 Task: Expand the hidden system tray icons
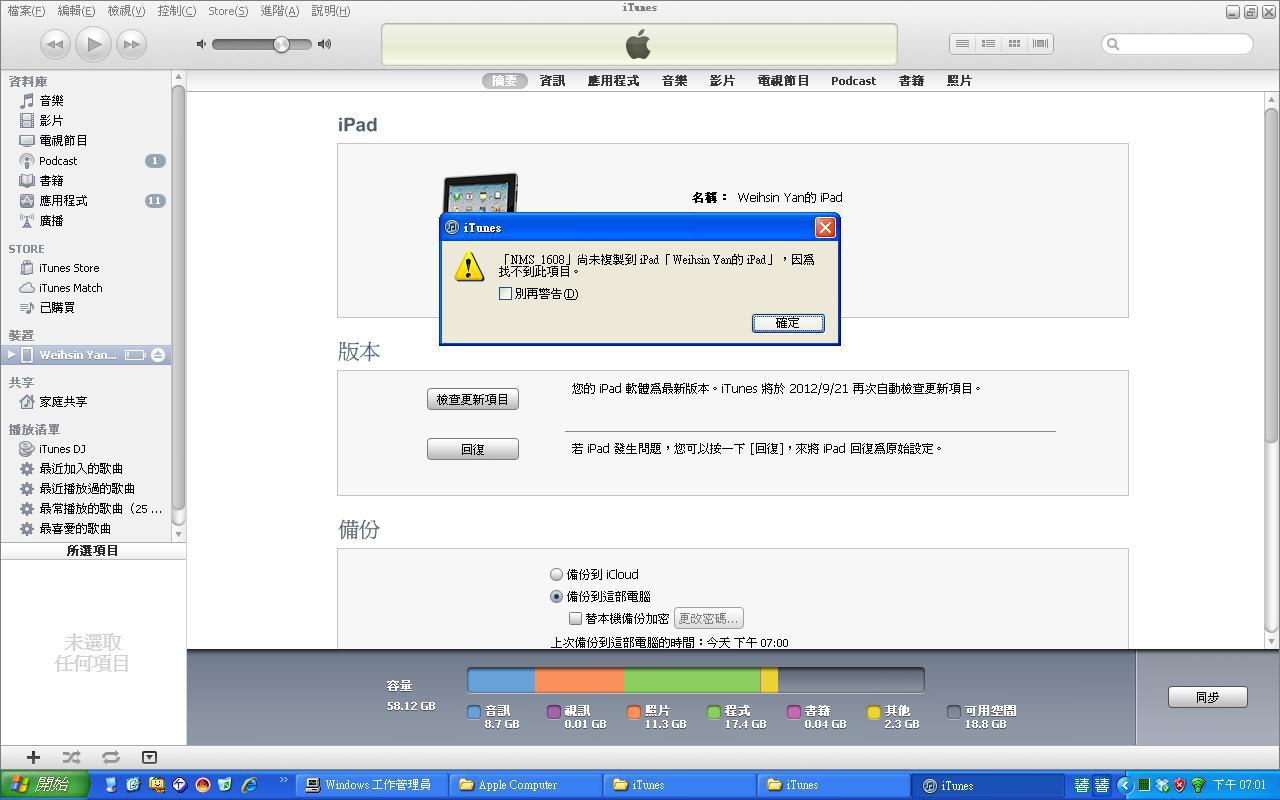click(x=1124, y=785)
